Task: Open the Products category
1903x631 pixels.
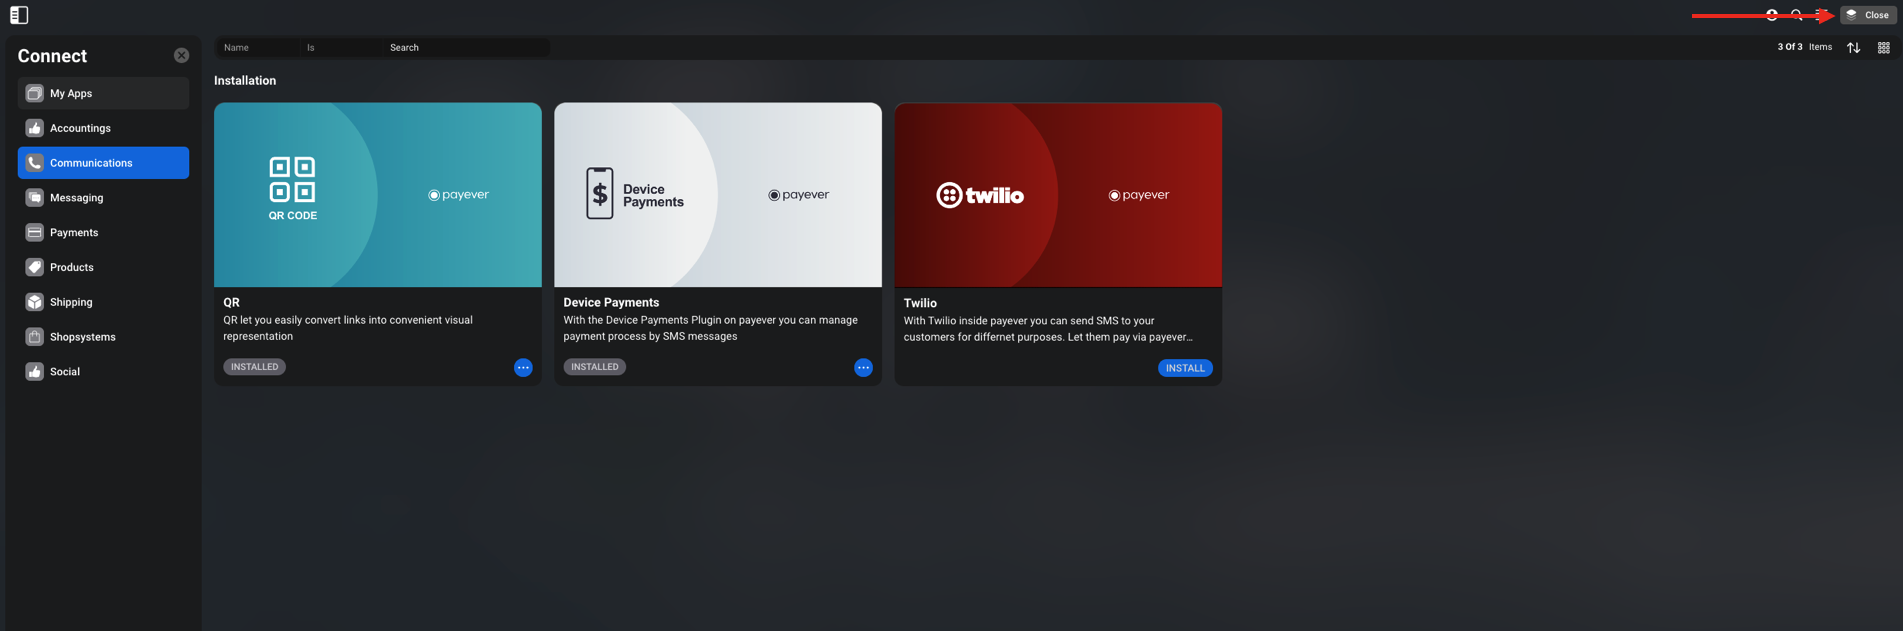Action: tap(103, 267)
